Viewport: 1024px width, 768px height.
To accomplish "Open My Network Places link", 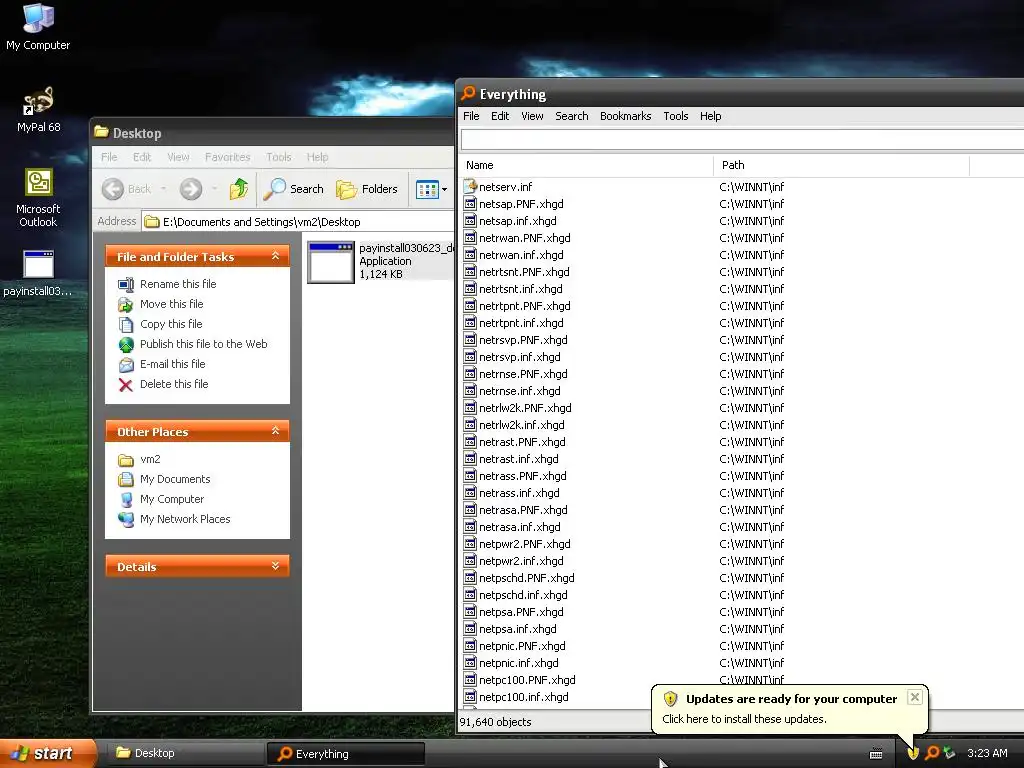I will [185, 519].
